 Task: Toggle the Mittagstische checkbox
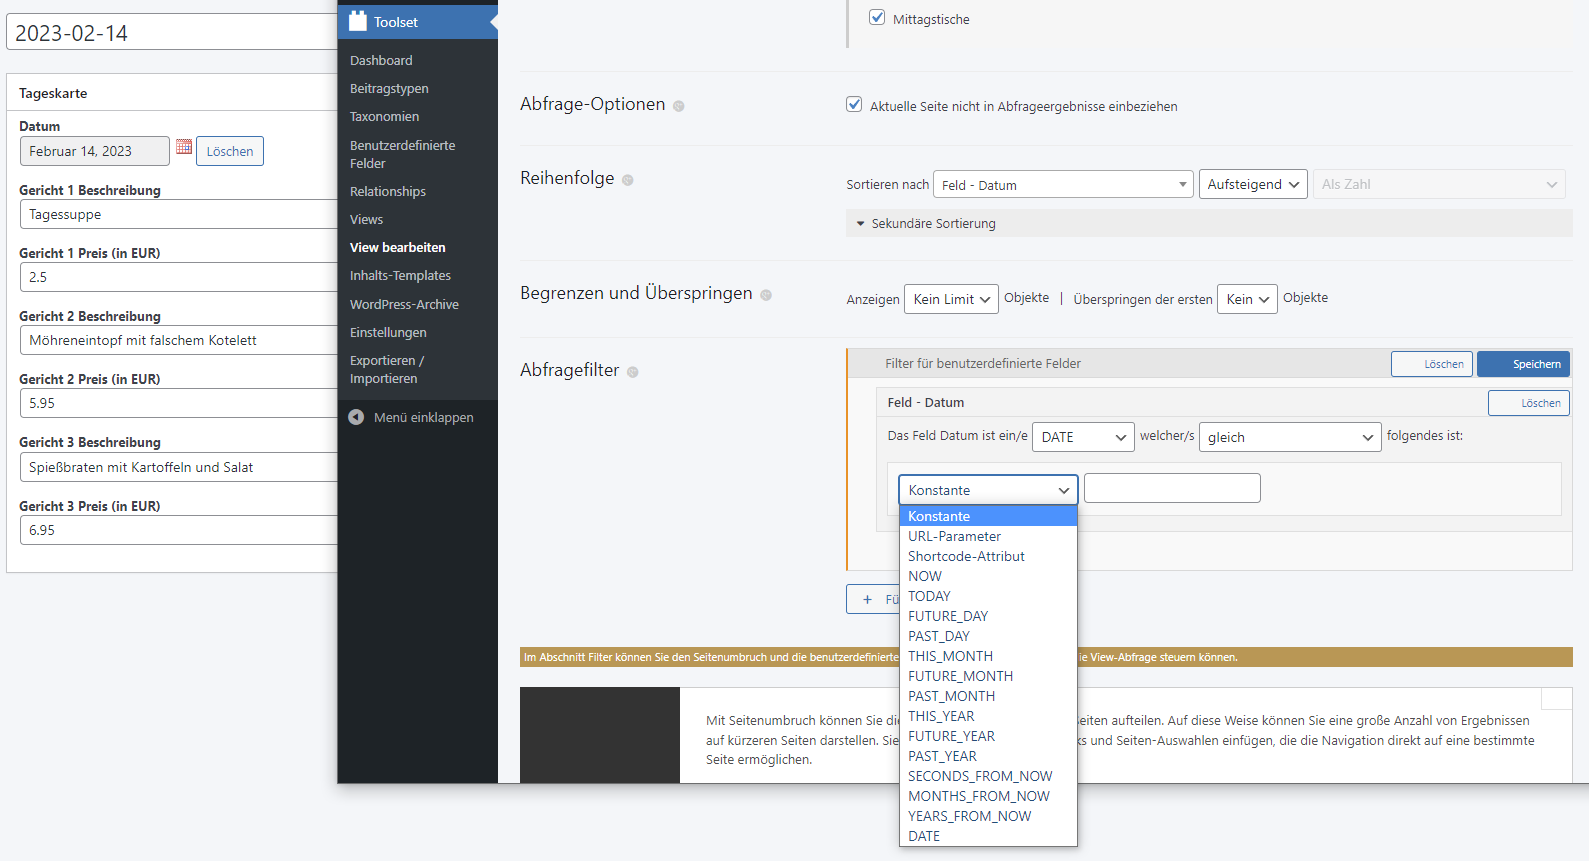point(877,17)
